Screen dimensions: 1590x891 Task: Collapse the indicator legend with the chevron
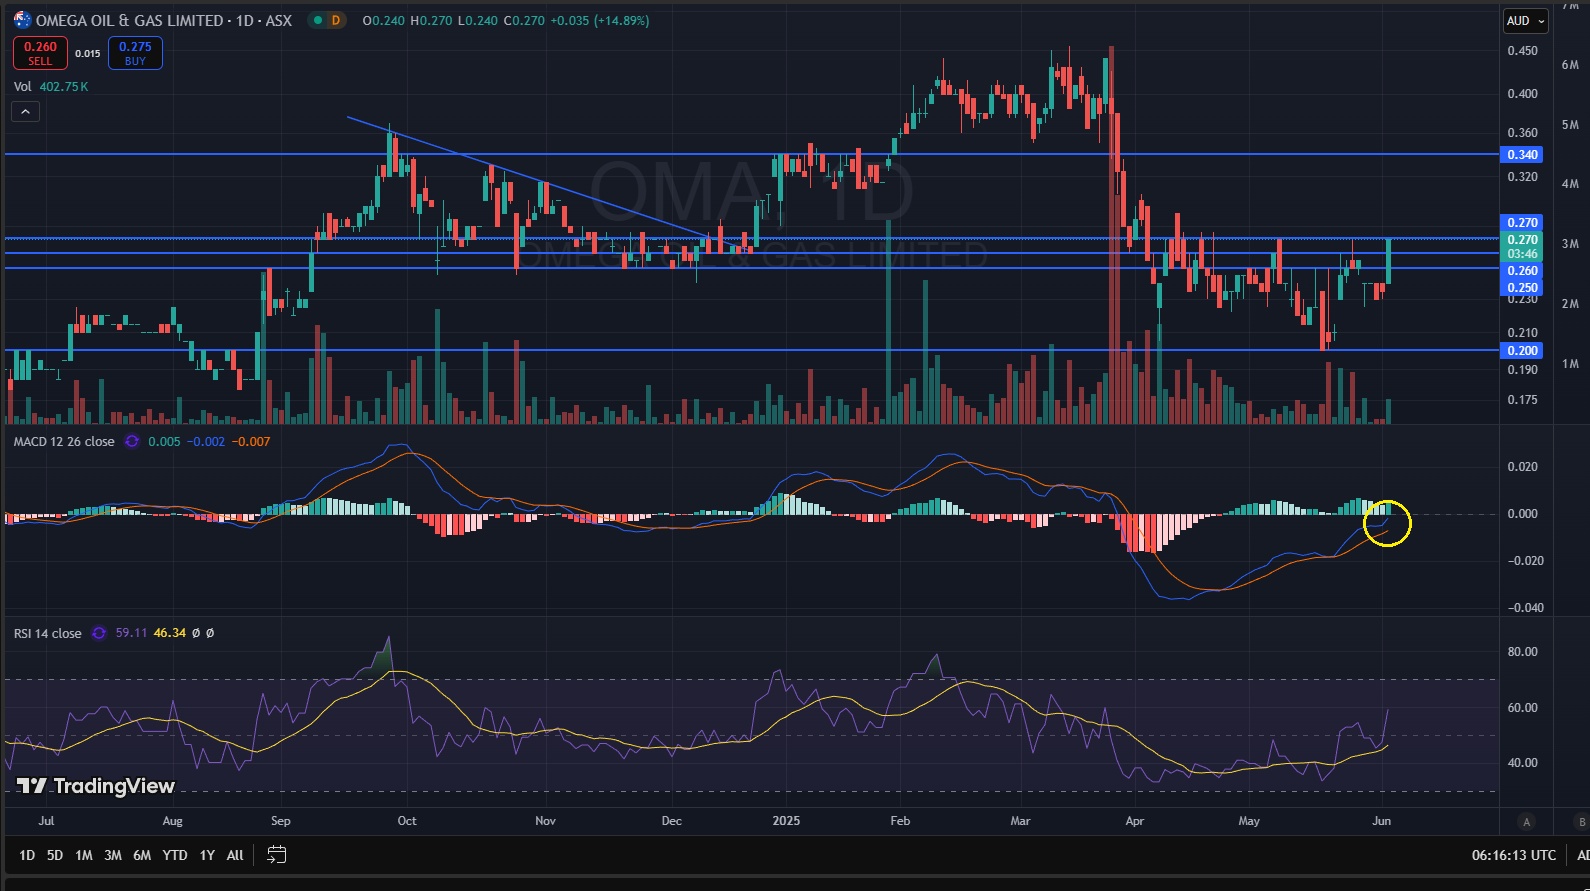(x=25, y=112)
